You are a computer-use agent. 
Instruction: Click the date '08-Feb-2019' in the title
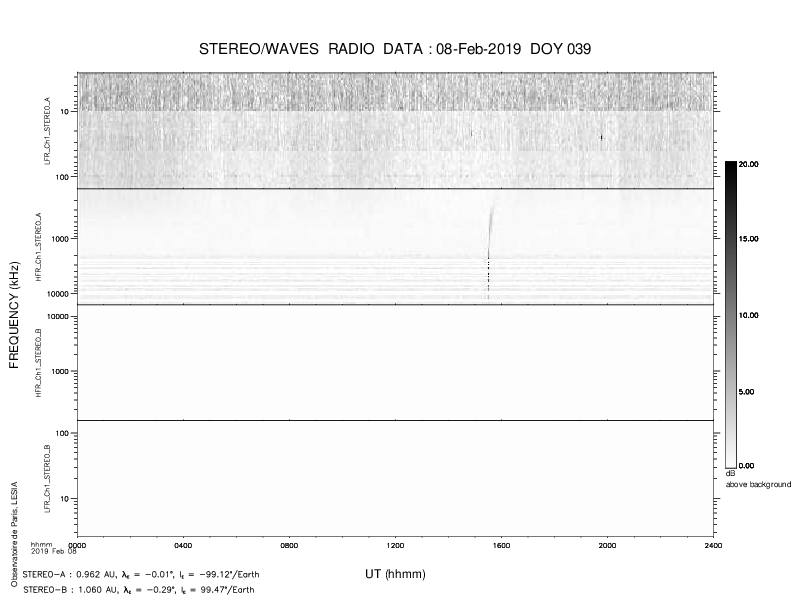[478, 49]
